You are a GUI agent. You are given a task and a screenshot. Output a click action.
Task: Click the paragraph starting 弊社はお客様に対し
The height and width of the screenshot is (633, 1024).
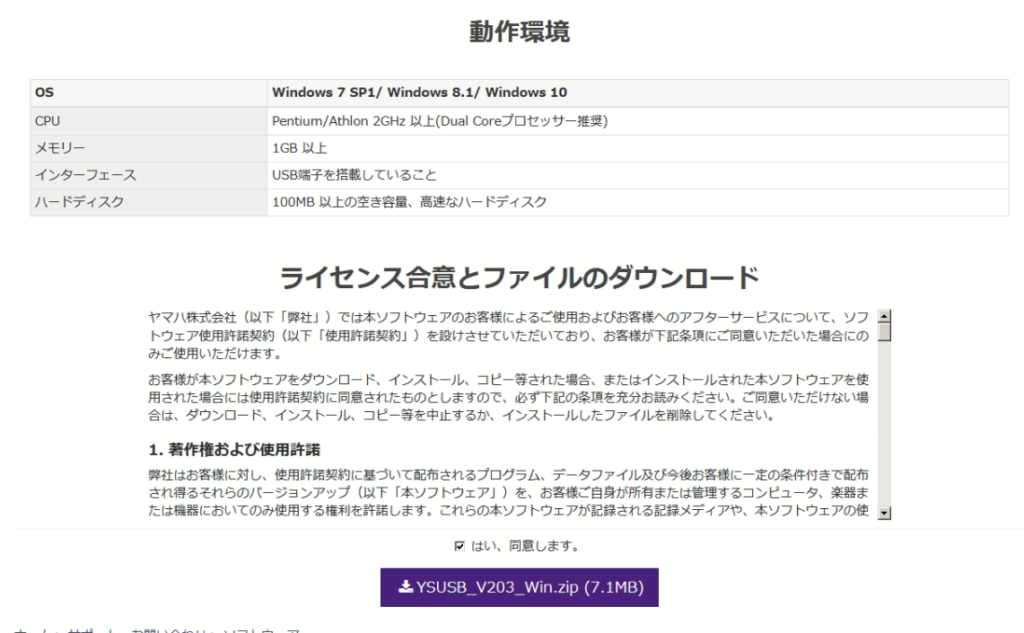508,493
